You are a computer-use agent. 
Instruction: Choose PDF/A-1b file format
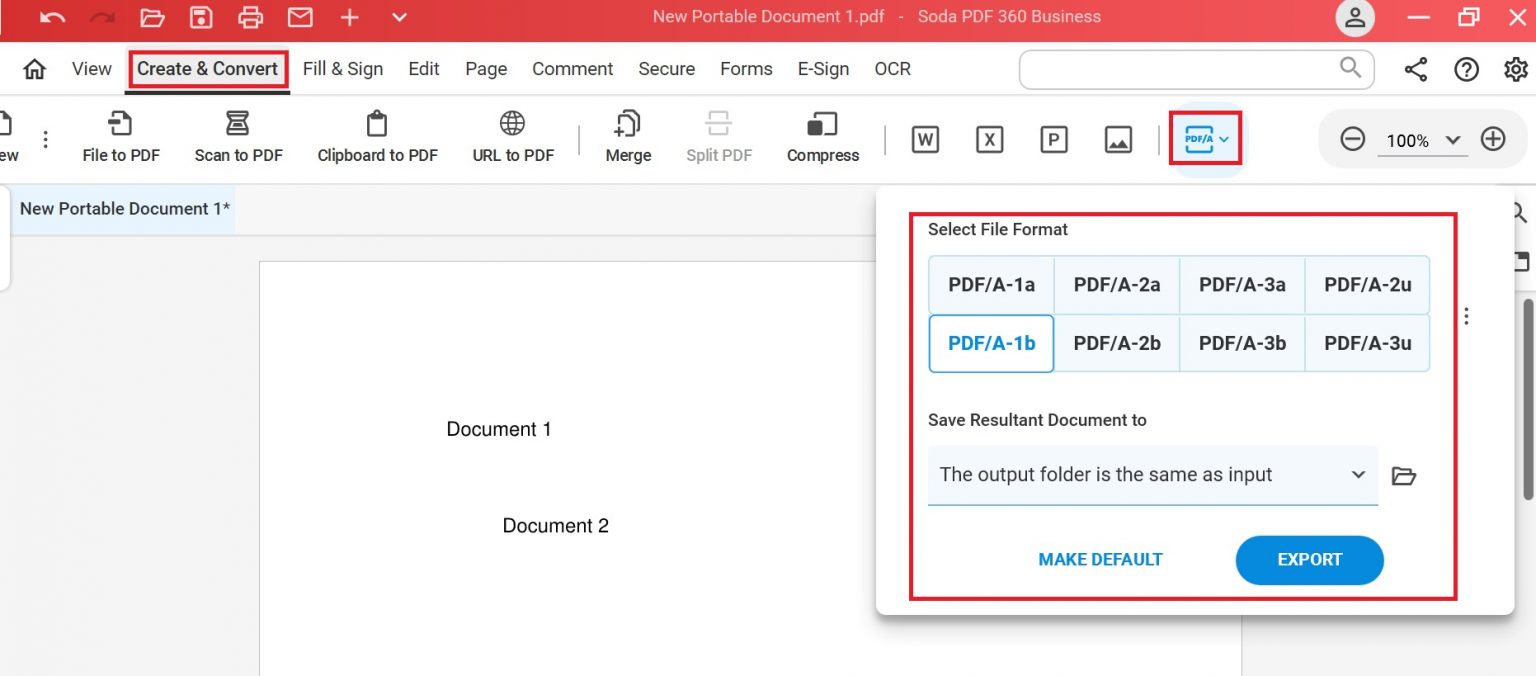(x=991, y=343)
